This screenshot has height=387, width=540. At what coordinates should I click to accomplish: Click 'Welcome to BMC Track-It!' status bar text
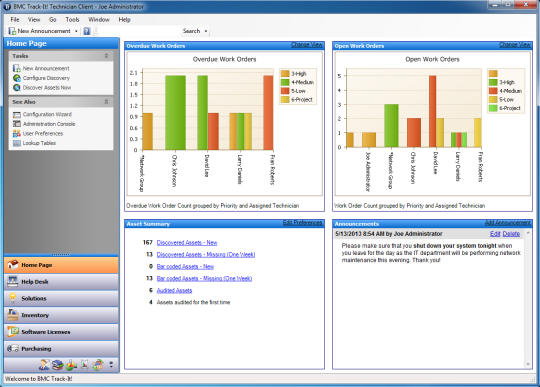coord(39,379)
